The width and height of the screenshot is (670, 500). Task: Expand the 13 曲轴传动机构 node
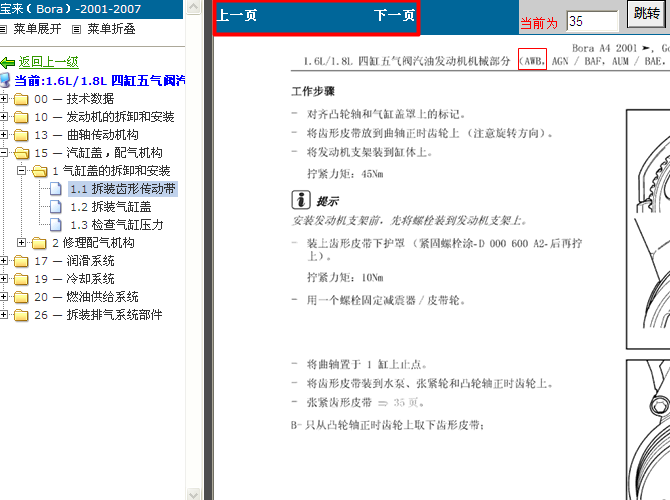click(3, 135)
